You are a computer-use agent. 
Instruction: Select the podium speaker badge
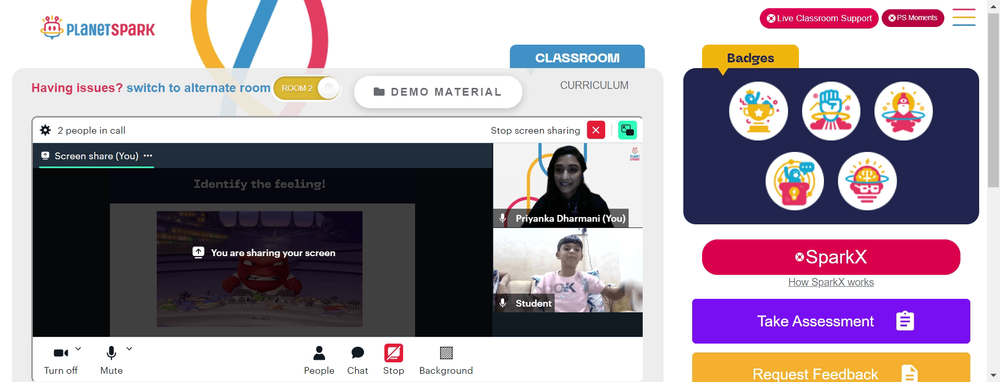coord(795,181)
